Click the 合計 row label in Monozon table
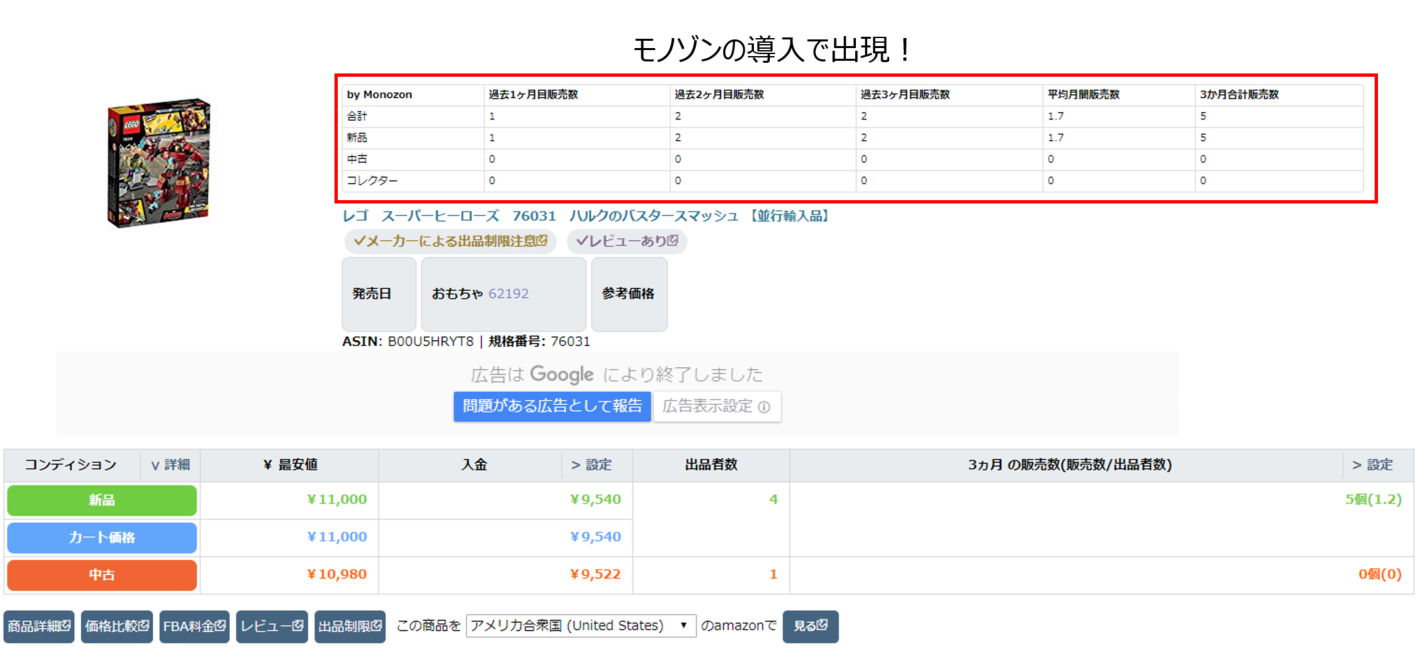 357,117
